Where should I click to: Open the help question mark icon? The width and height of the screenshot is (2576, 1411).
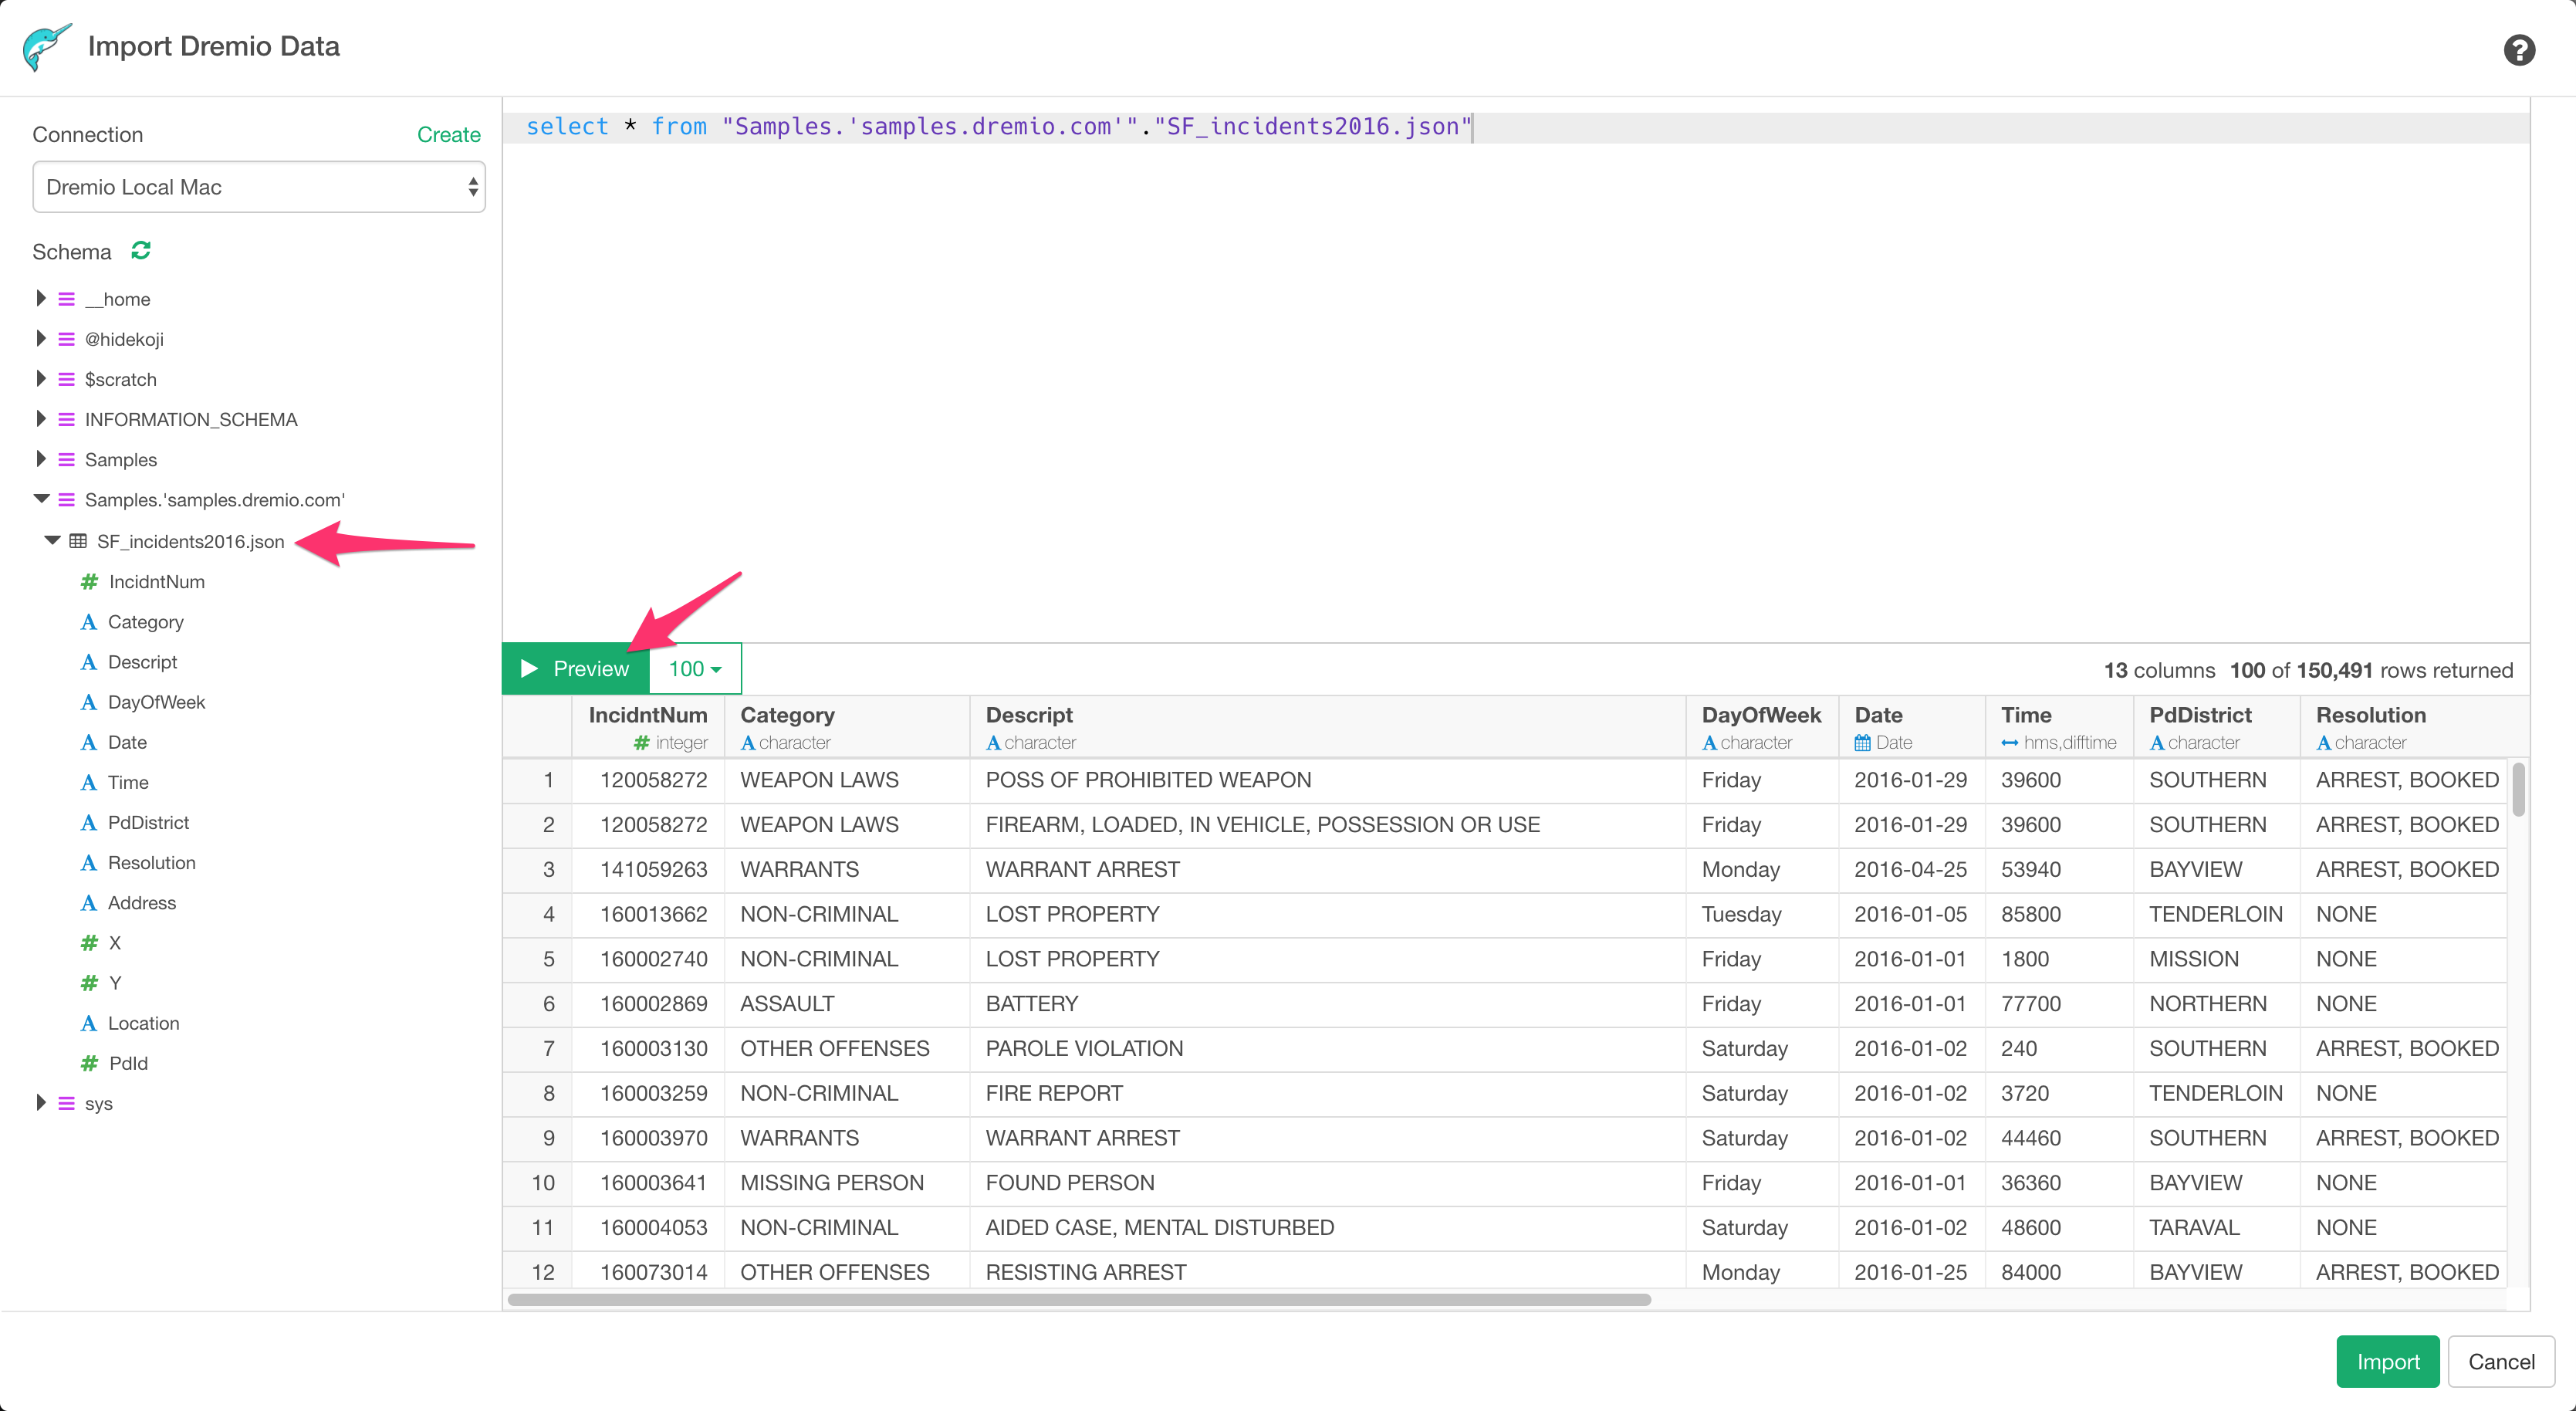click(x=2519, y=49)
